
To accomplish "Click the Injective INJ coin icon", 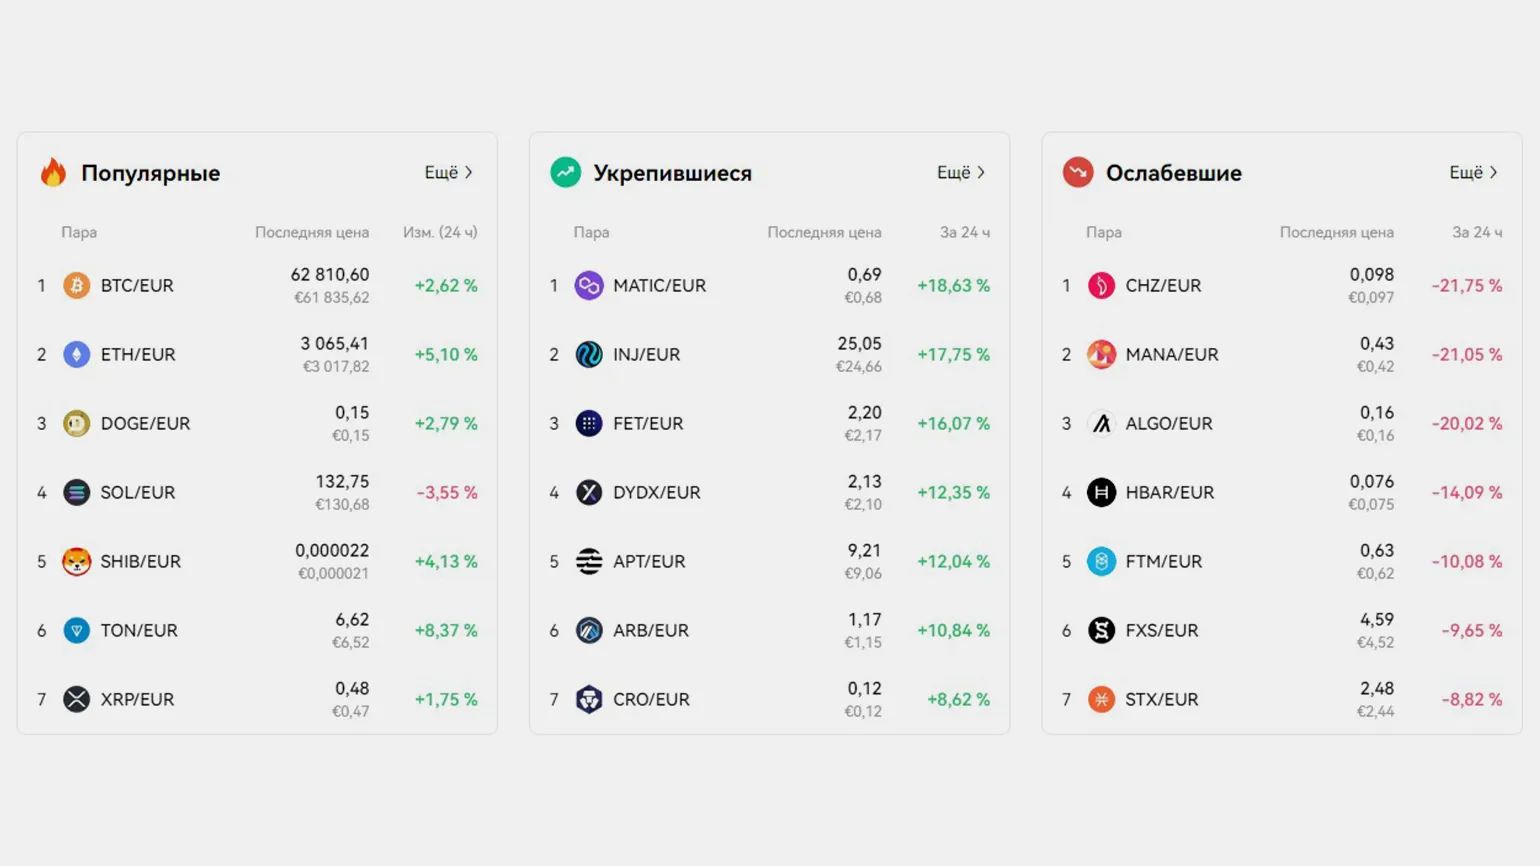I will 589,354.
